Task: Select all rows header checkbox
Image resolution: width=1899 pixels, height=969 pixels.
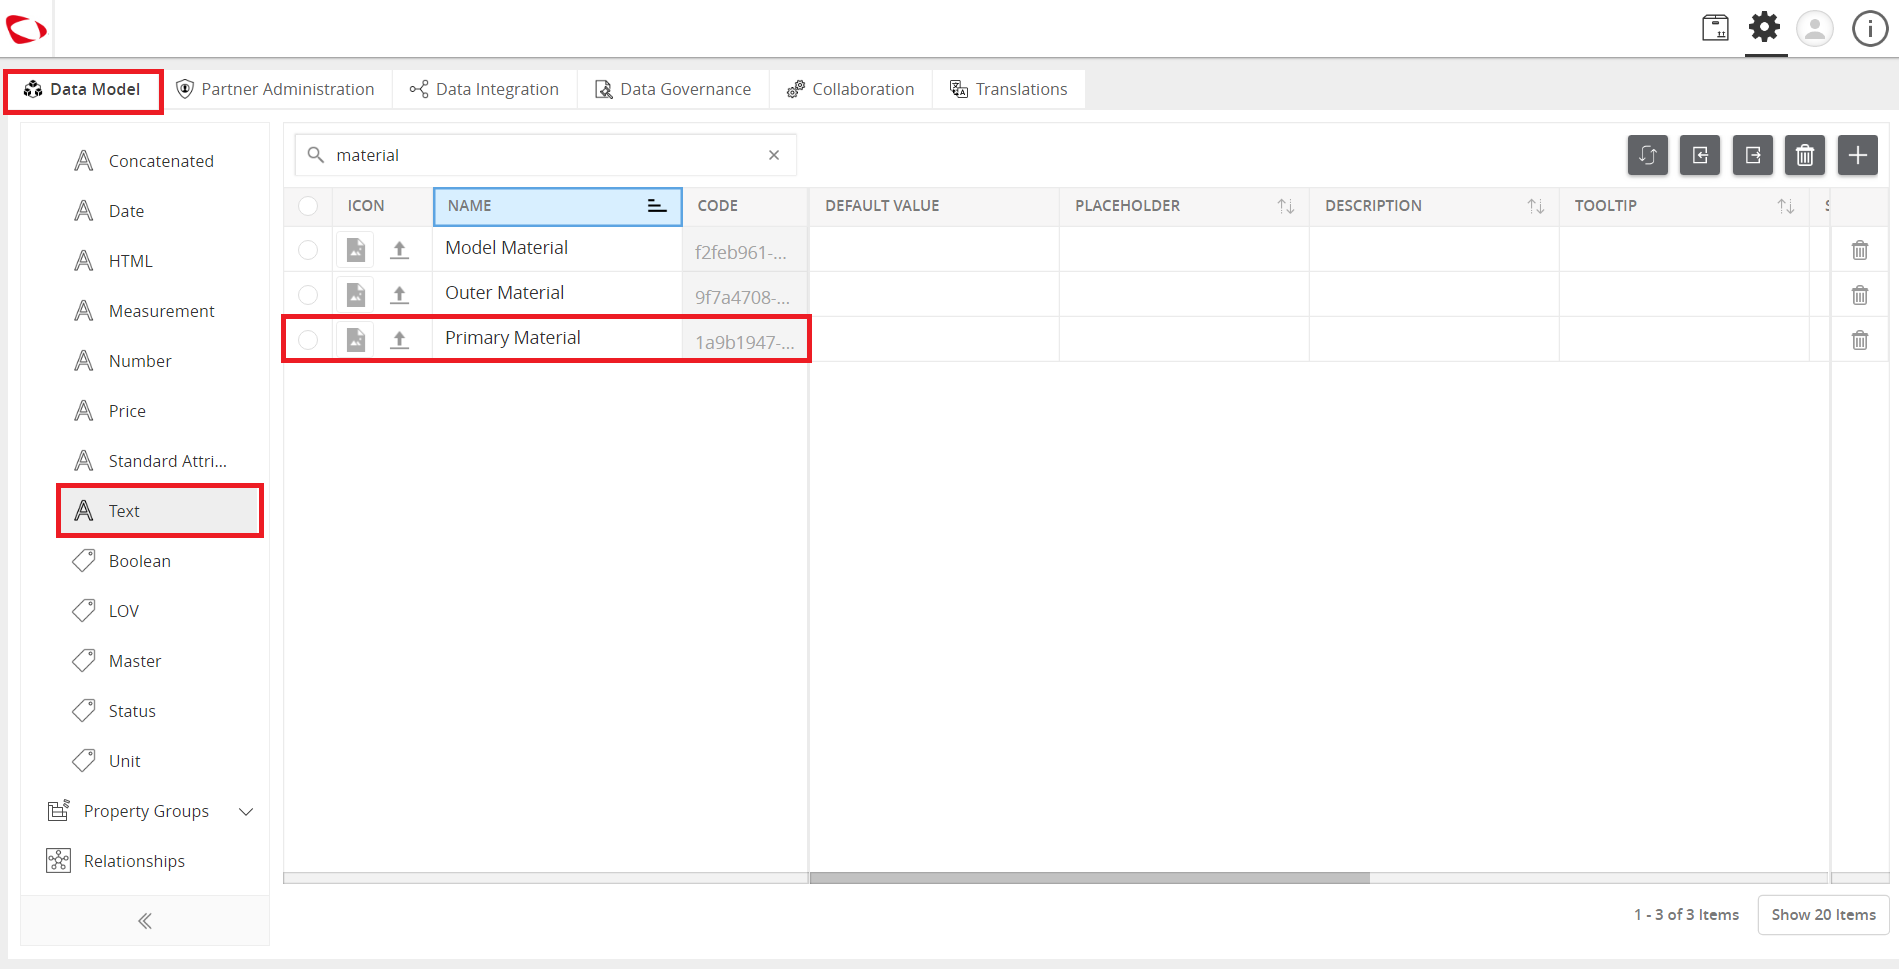Action: 308,206
